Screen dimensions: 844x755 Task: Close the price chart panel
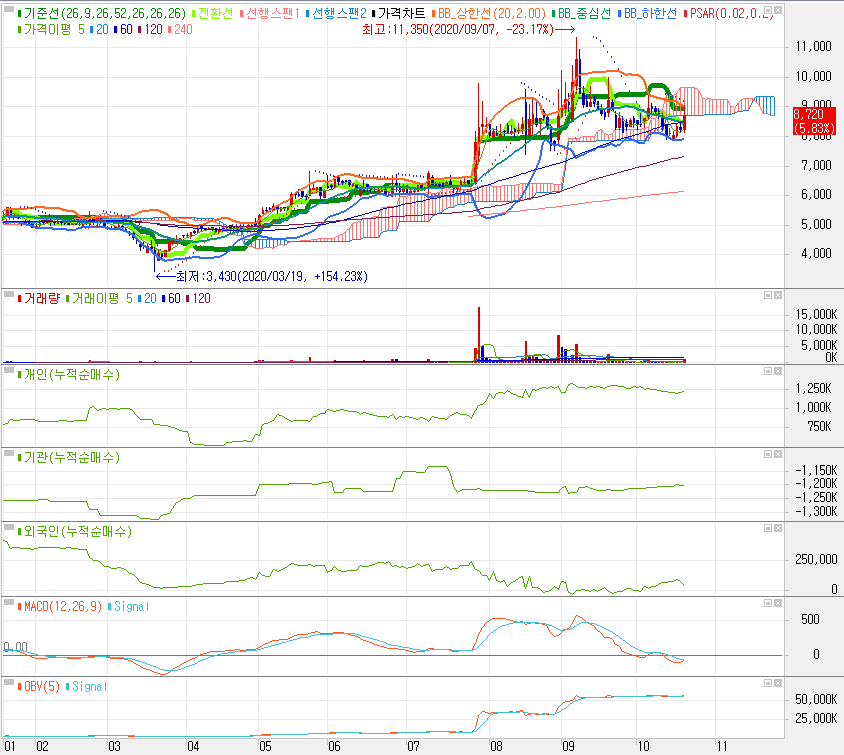pos(778,10)
